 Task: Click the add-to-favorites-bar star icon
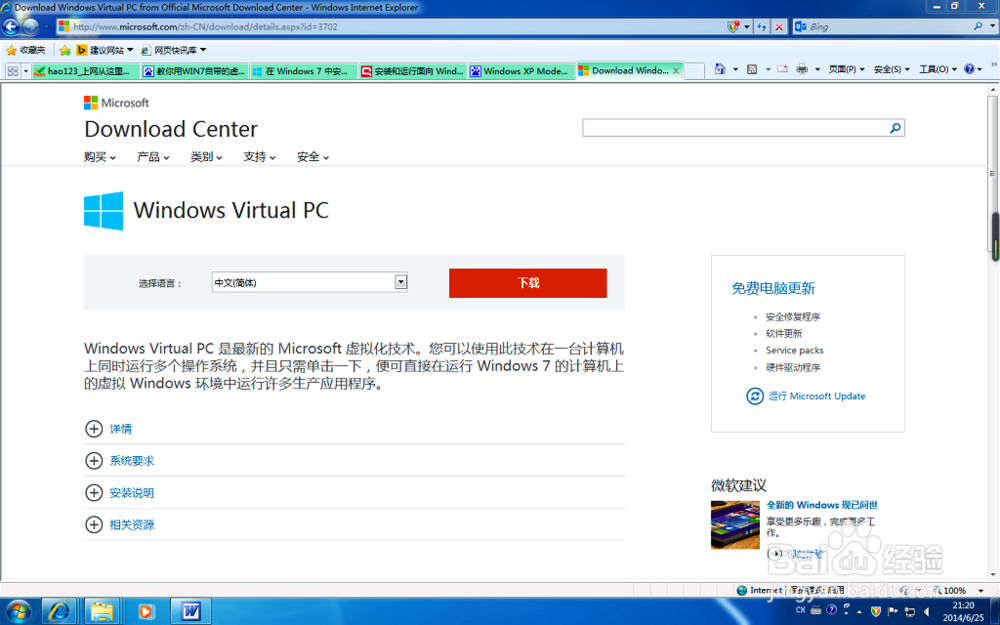65,50
